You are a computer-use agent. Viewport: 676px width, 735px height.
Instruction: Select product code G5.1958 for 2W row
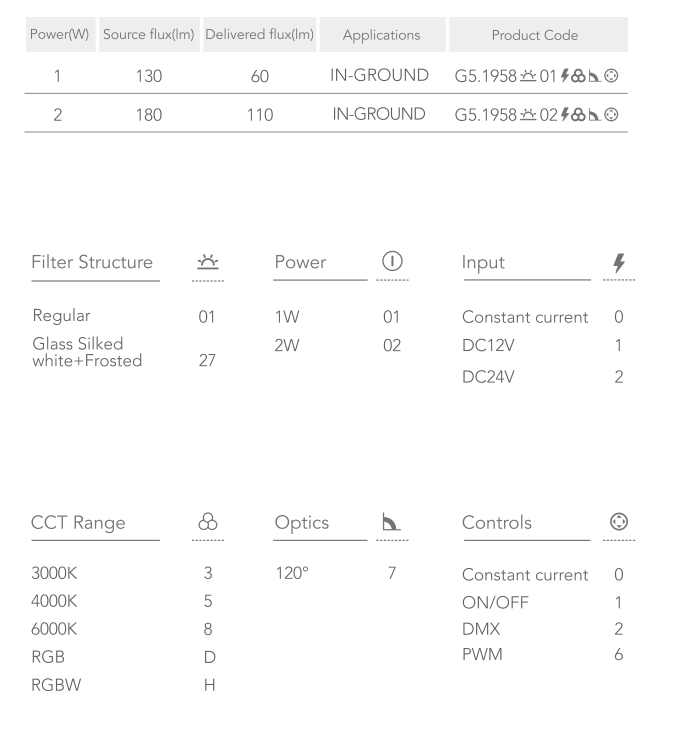537,114
